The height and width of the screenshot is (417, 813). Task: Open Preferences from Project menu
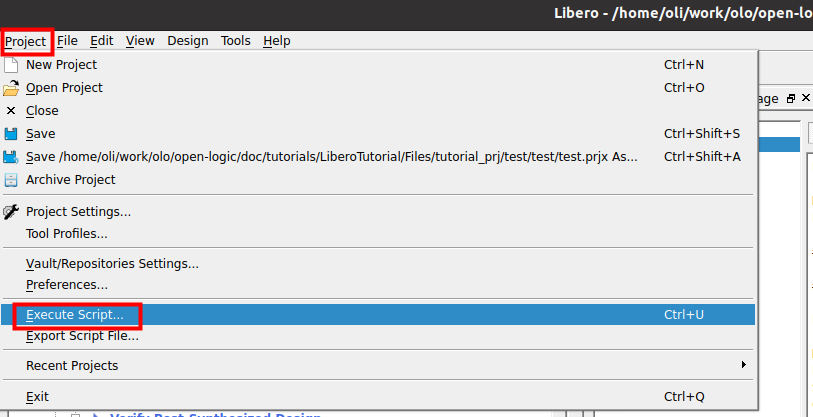click(x=377, y=285)
